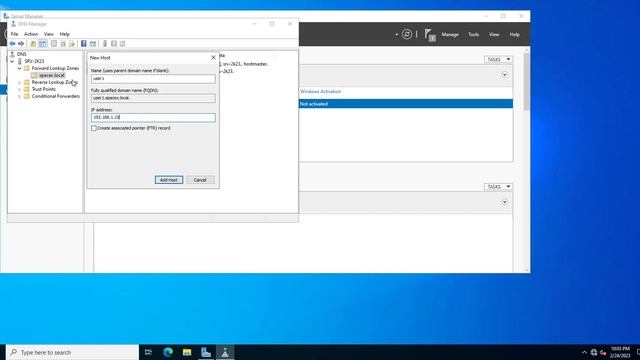This screenshot has width=640, height=360.
Task: Select Trust Points in the tree
Action: coord(44,89)
